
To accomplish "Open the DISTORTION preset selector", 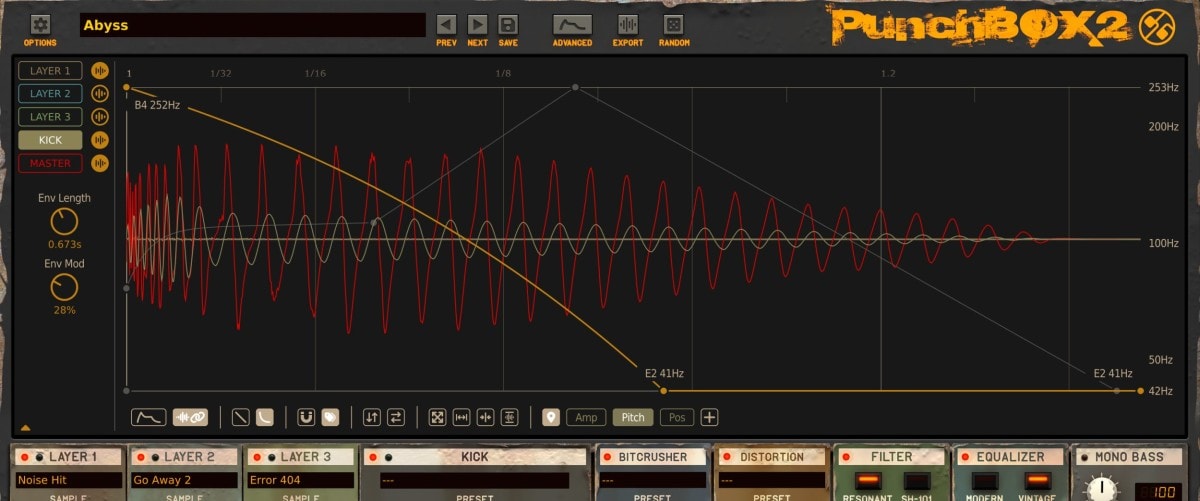I will tap(770, 480).
